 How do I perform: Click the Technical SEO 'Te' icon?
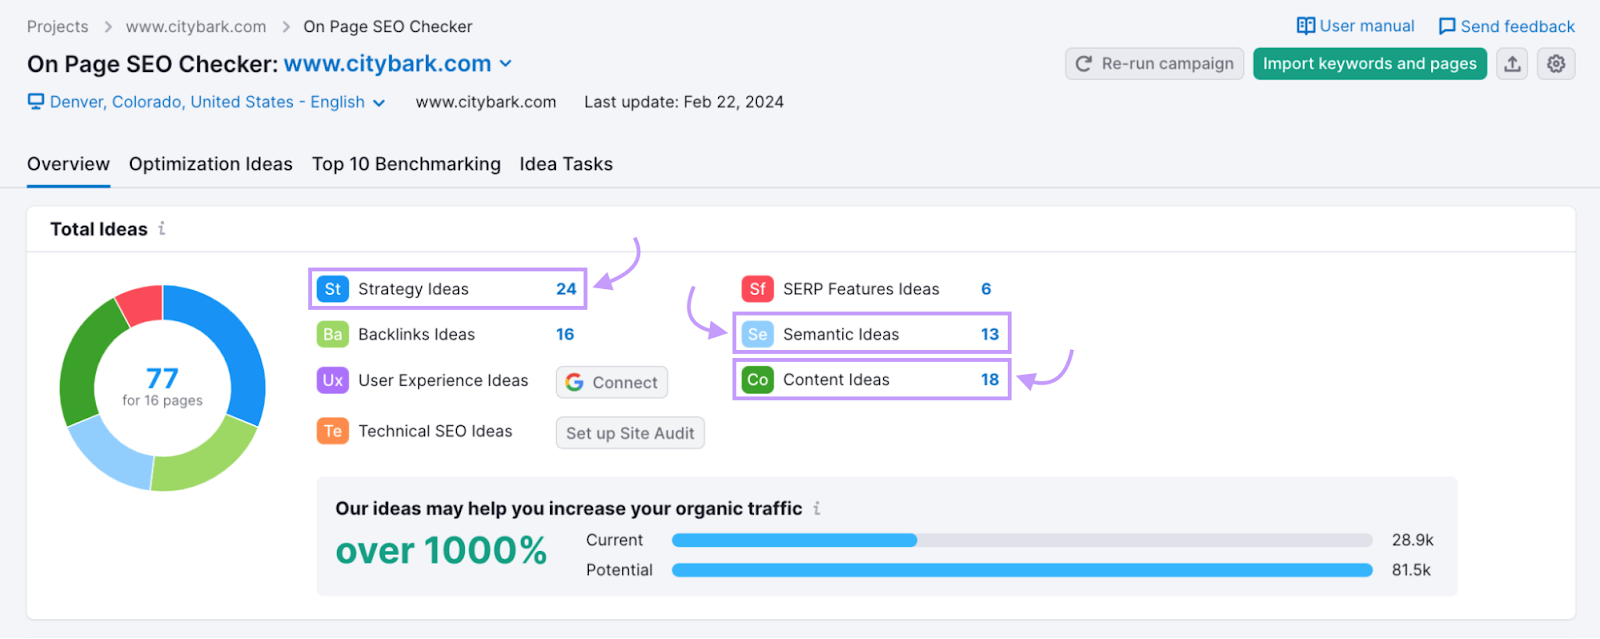[x=333, y=431]
